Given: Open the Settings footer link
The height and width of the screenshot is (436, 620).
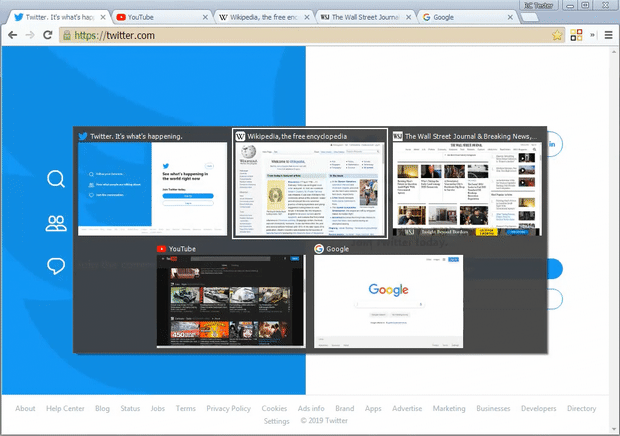Looking at the screenshot, I should click(276, 421).
